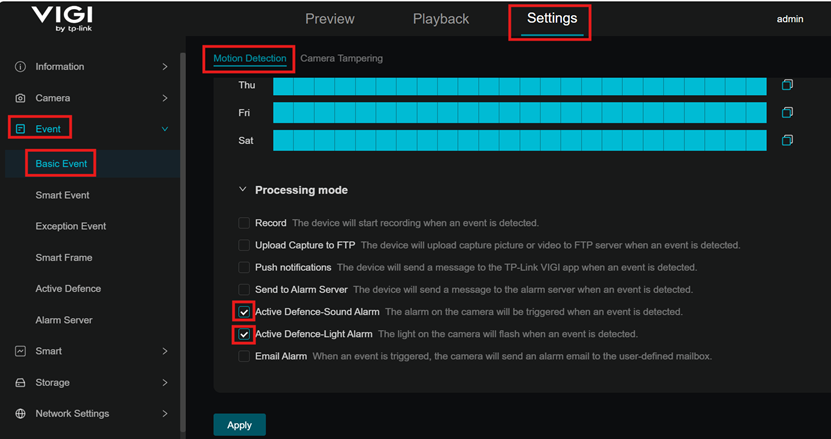Open Smart Frame in sidebar
The height and width of the screenshot is (439, 831).
tap(64, 258)
